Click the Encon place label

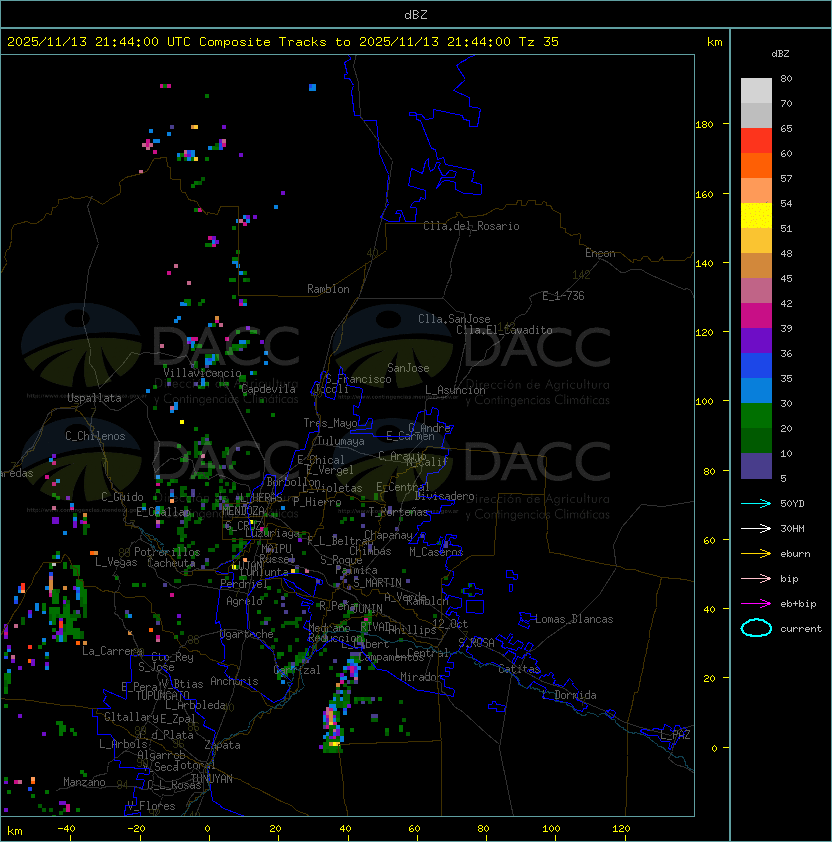coord(600,253)
